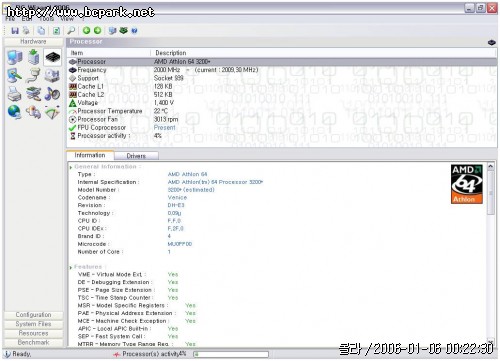Open the Network globe icon
The image size is (500, 361).
pyautogui.click(x=15, y=112)
